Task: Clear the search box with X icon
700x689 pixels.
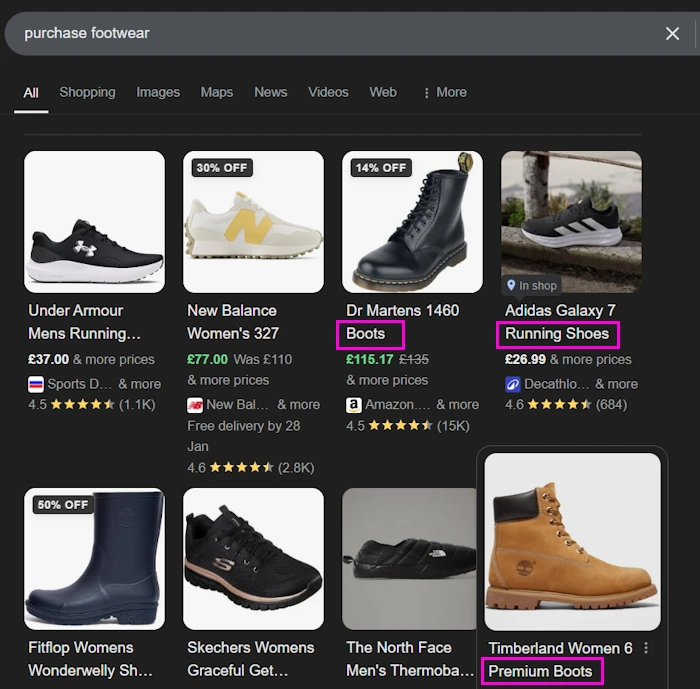Action: coord(672,33)
